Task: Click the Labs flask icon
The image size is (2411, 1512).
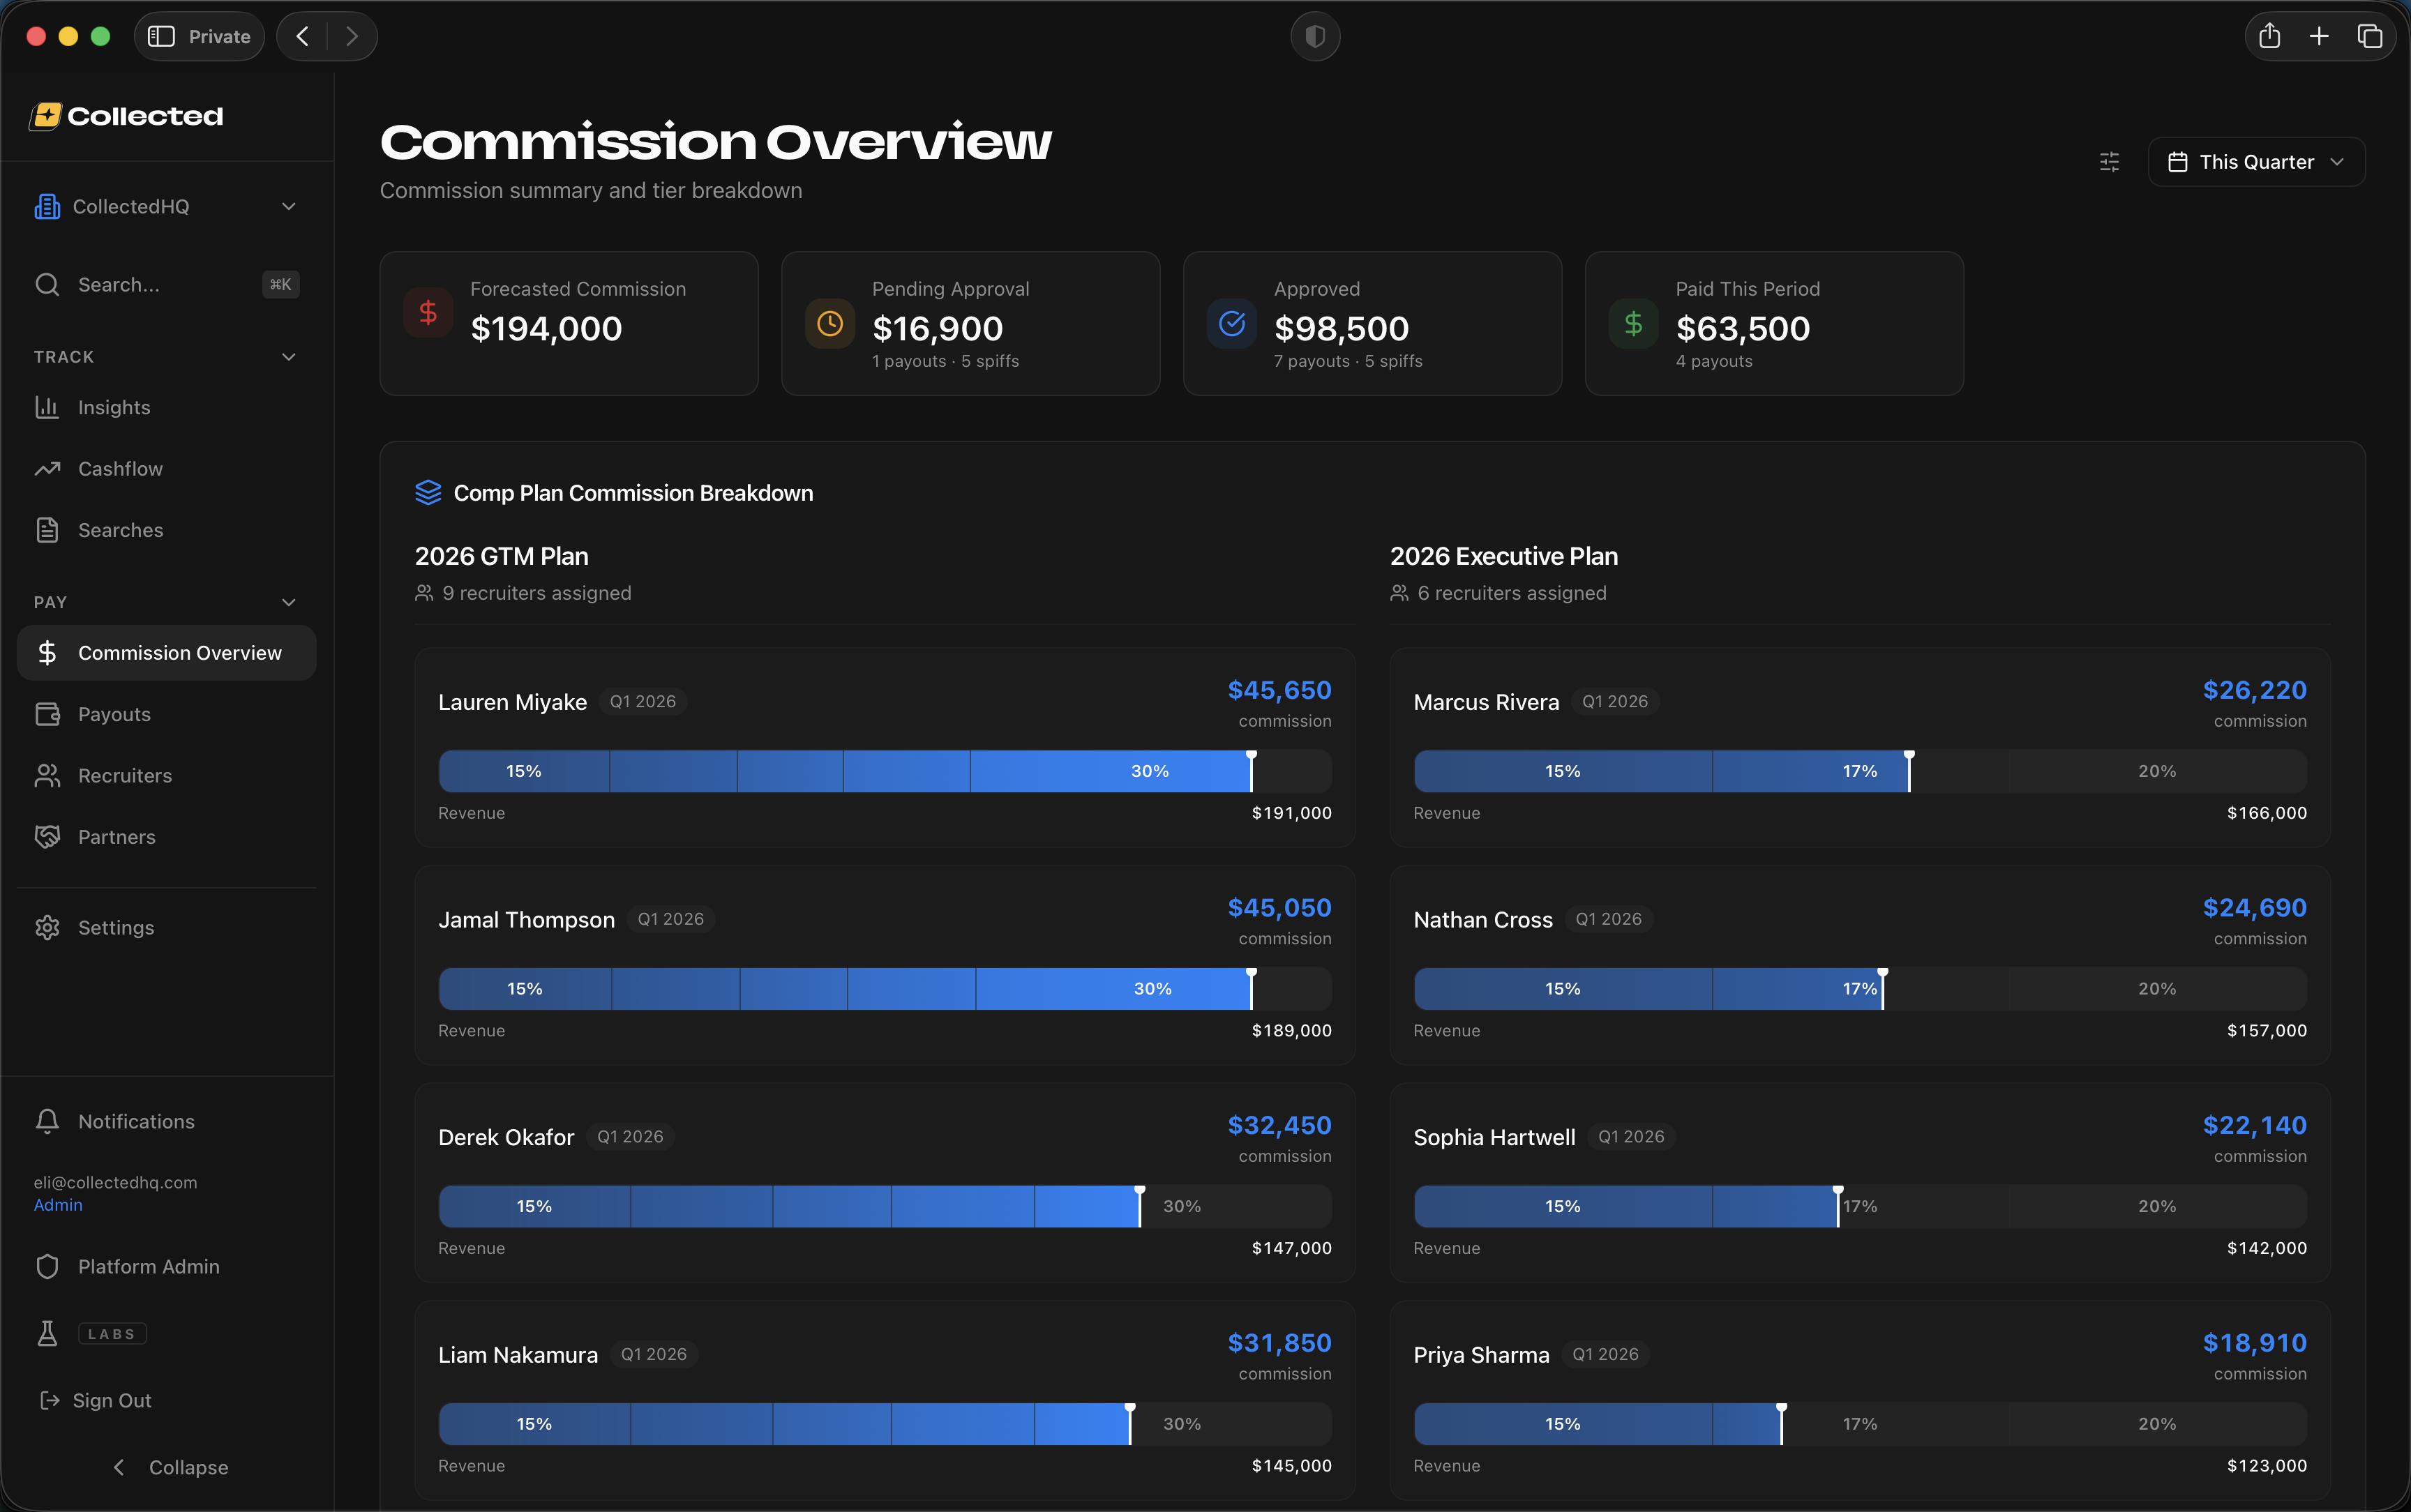Action: (47, 1333)
